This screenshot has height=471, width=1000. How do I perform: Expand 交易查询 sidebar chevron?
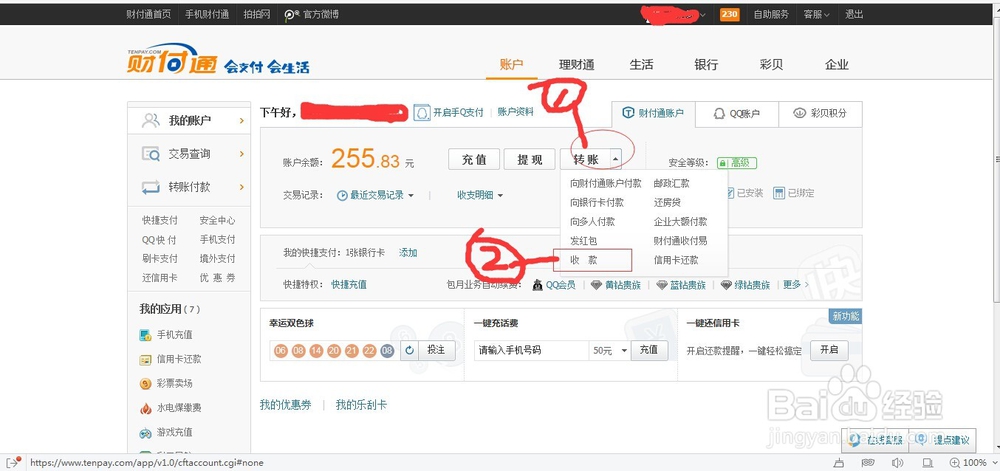[242, 154]
